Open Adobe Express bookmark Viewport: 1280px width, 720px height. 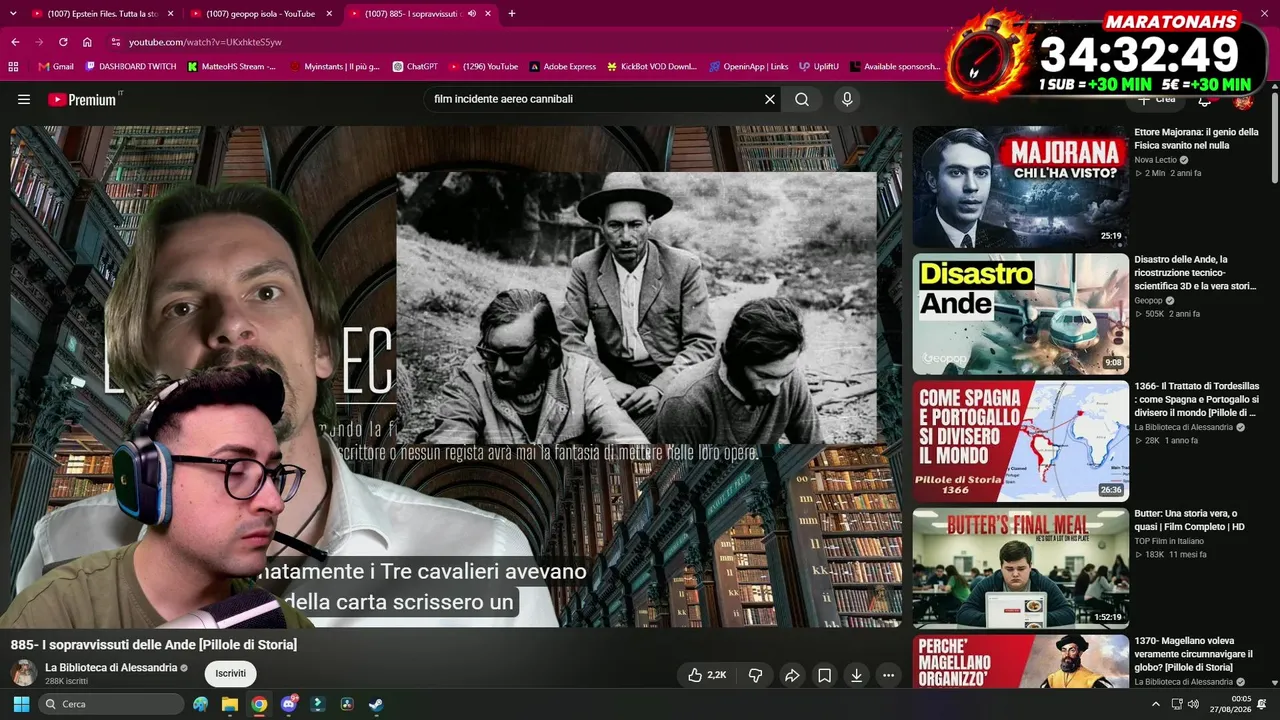coord(563,67)
